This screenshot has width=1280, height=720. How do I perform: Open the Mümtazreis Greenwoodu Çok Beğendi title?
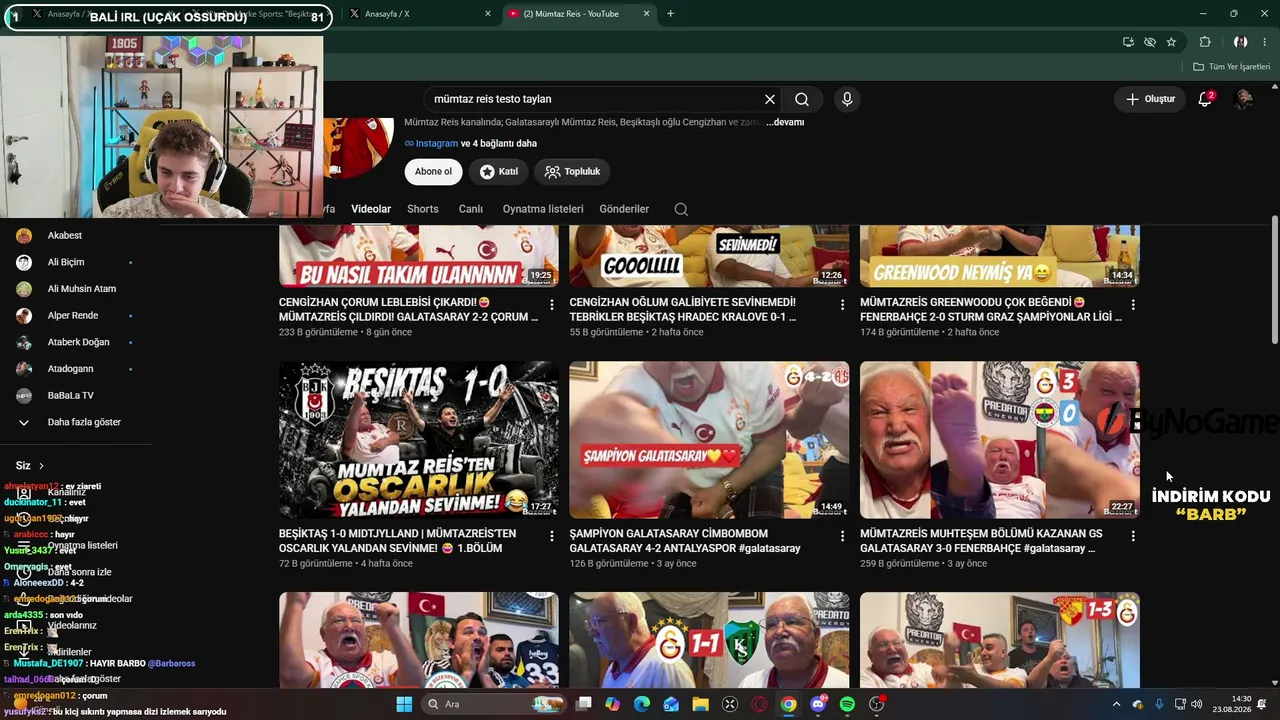[991, 309]
